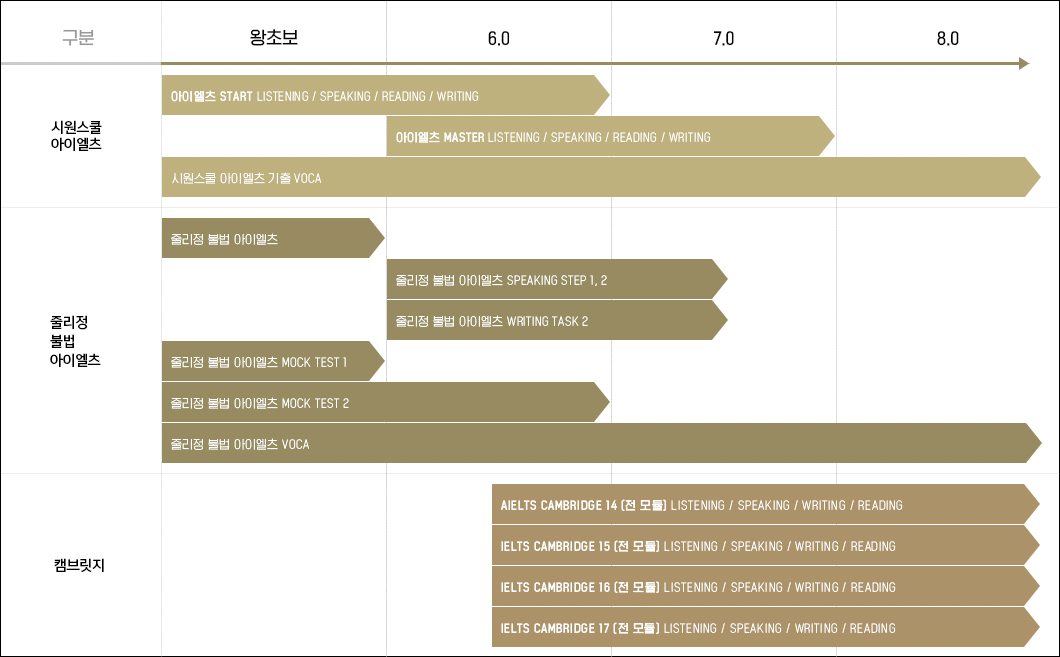Click the 8.0 level header
The image size is (1060, 657).
click(x=948, y=39)
